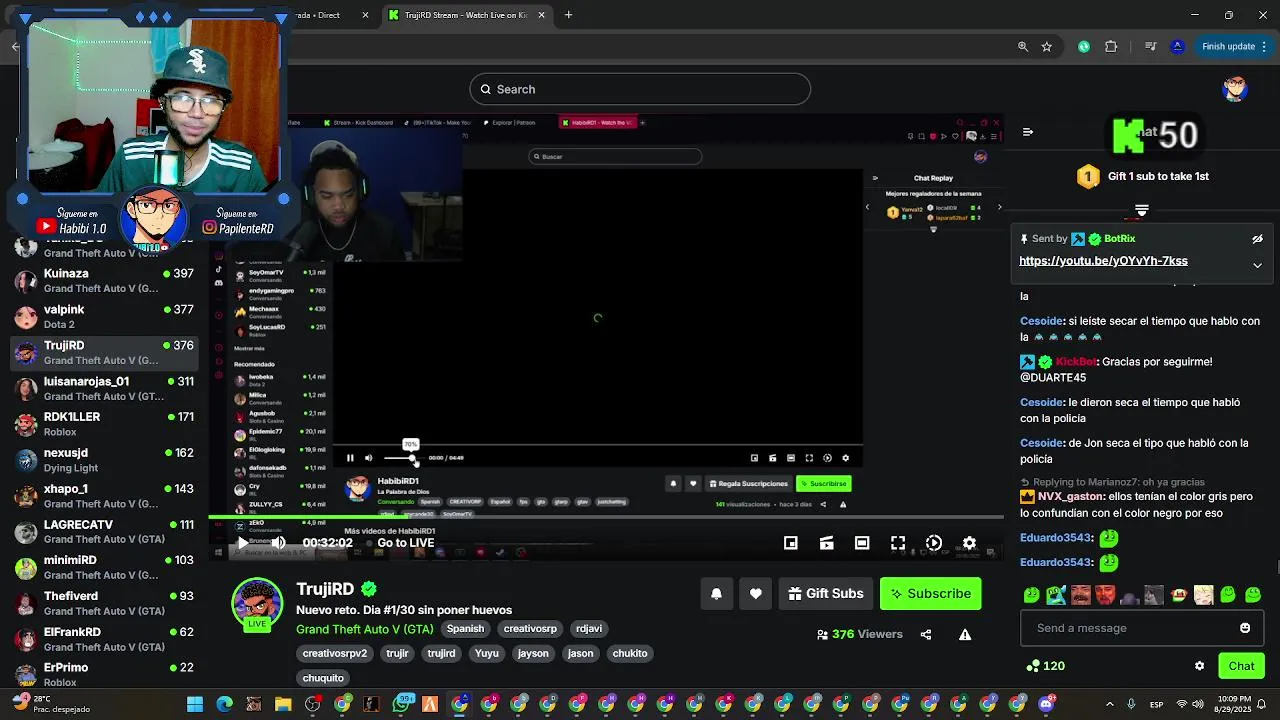Report the stream warning icon
The height and width of the screenshot is (720, 1280).
coord(965,634)
